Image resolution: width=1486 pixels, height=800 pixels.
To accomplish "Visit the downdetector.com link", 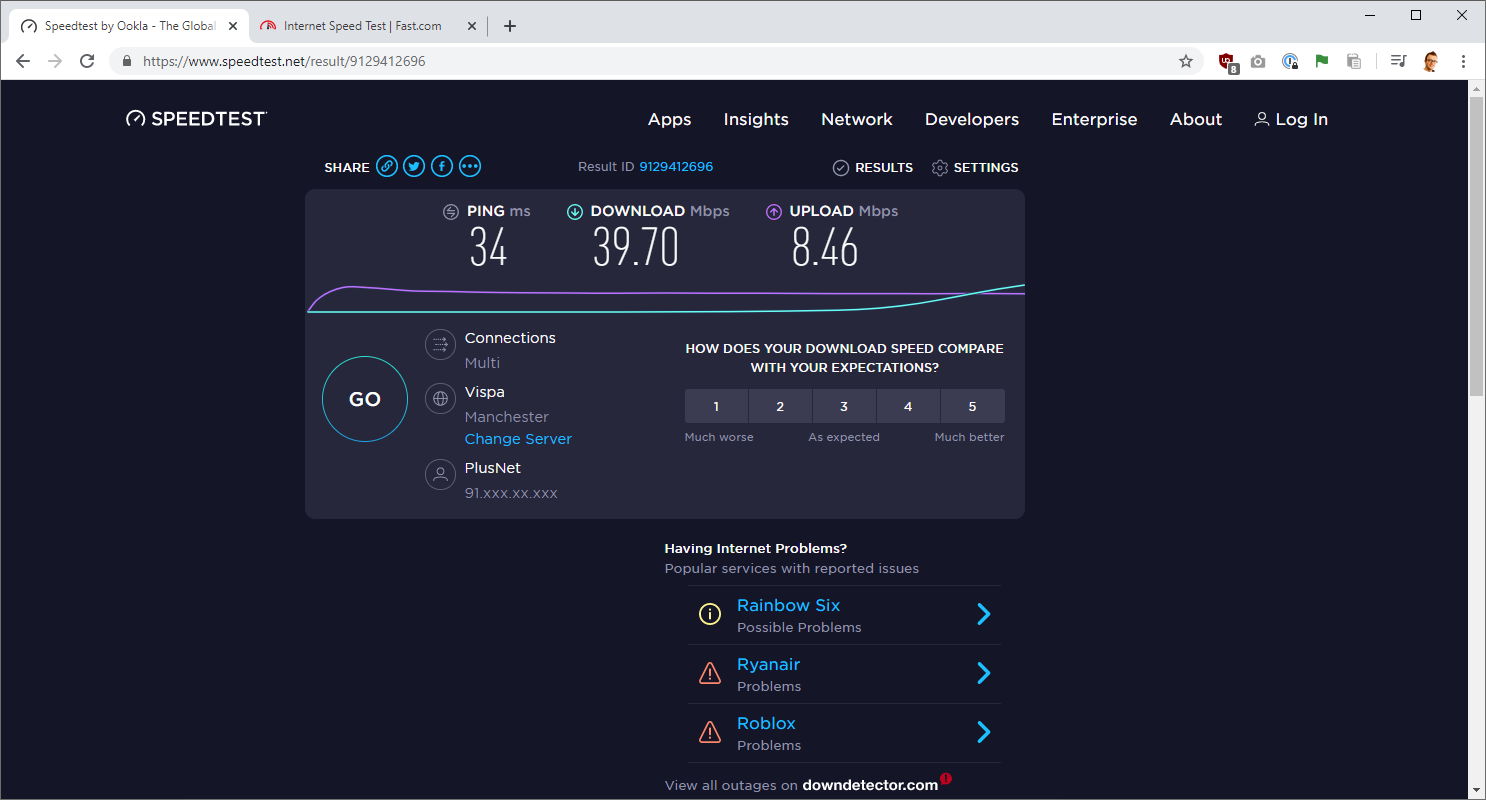I will (x=870, y=785).
